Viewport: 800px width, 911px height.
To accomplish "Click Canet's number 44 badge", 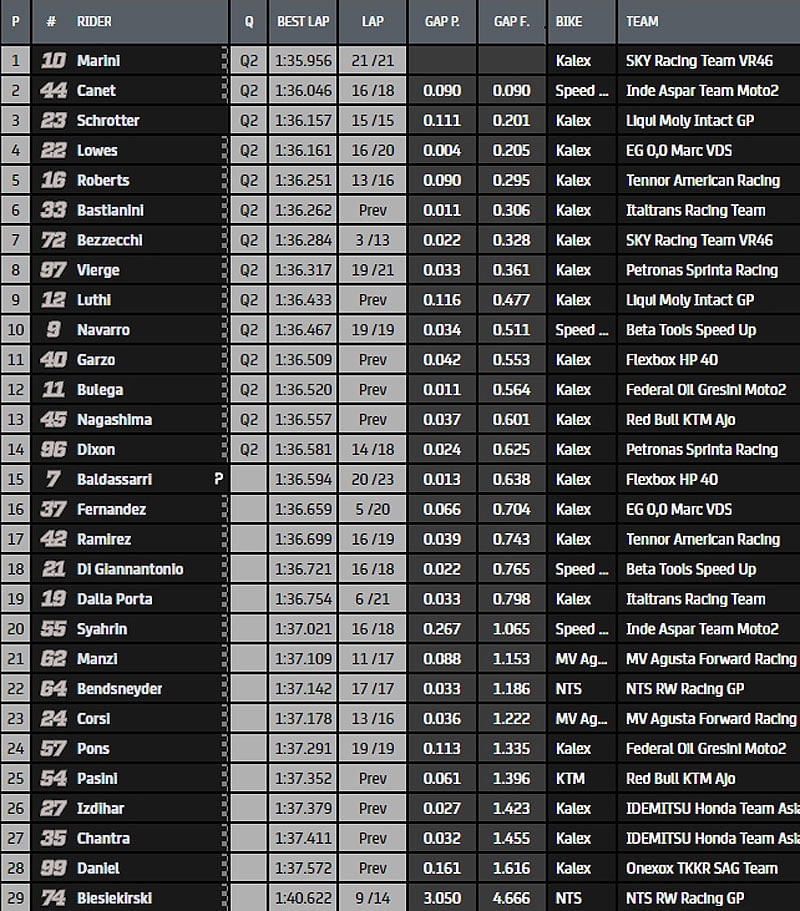I will 53,91.
